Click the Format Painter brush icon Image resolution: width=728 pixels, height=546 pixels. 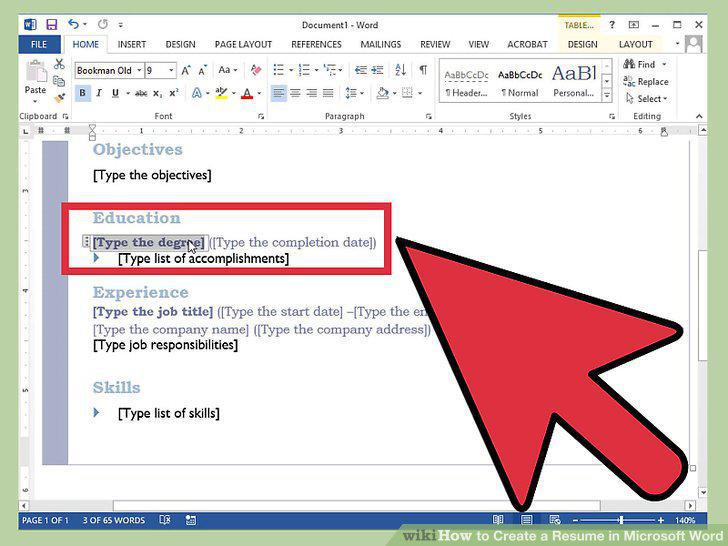(59, 98)
